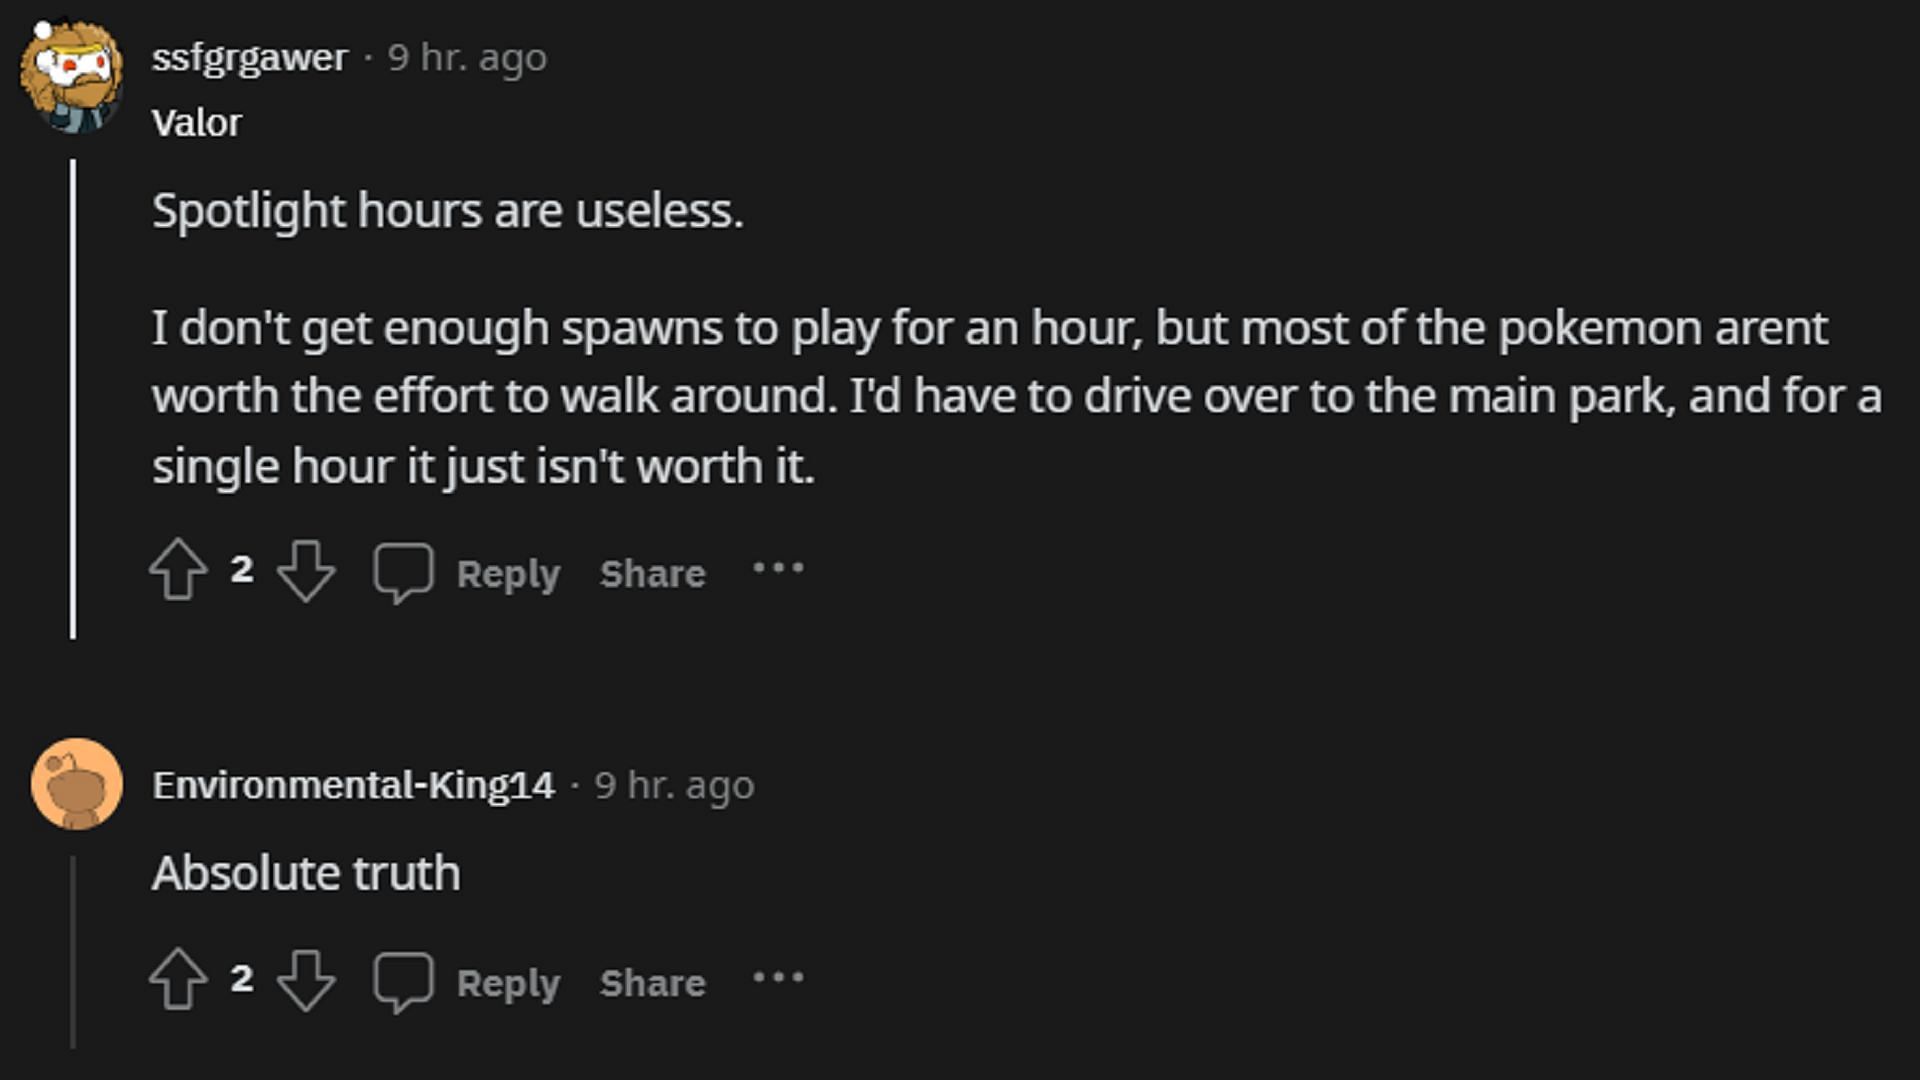Open the ssfgrgawer username link

pos(250,57)
